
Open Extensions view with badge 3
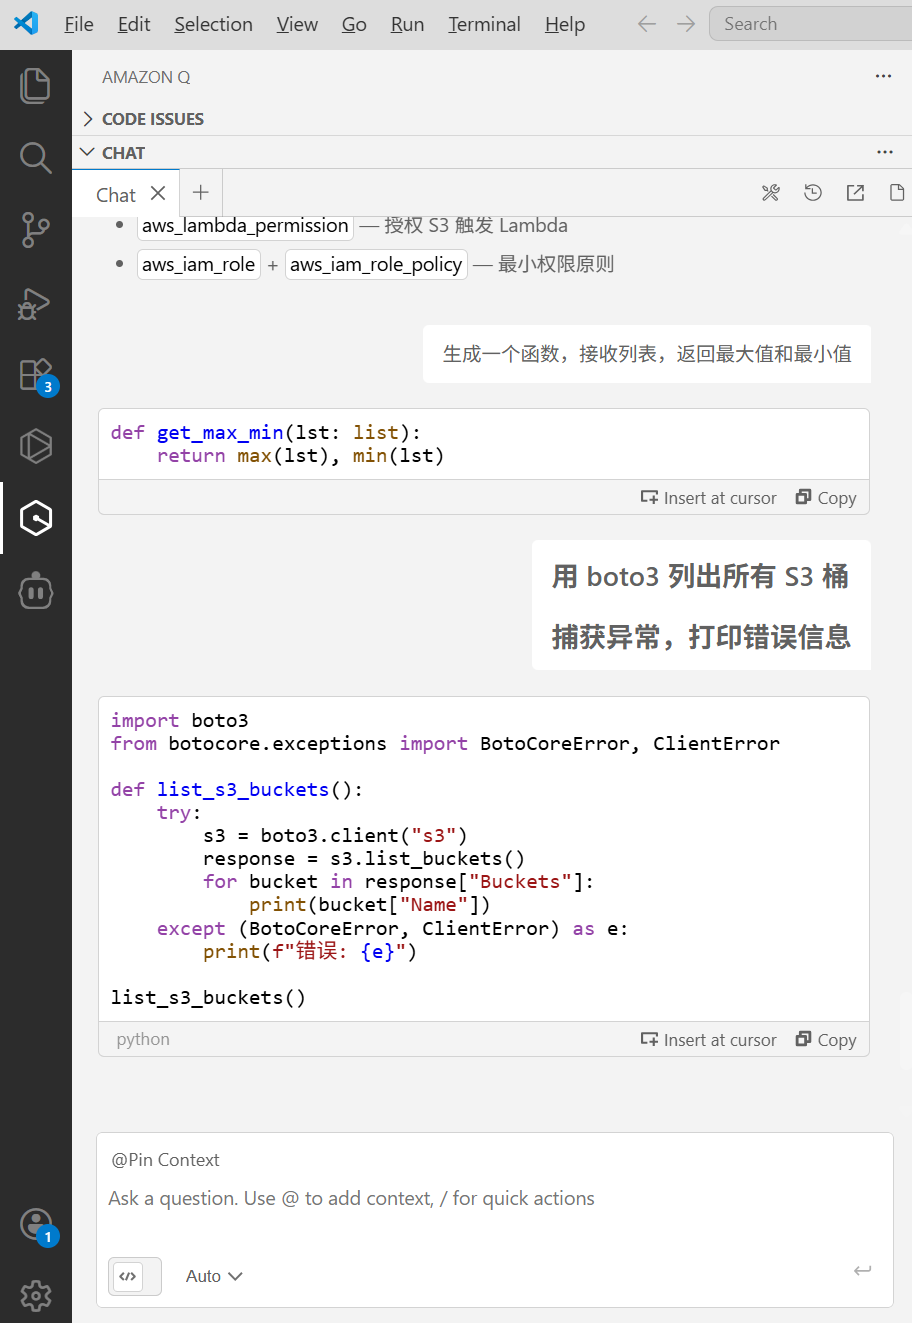coord(36,375)
